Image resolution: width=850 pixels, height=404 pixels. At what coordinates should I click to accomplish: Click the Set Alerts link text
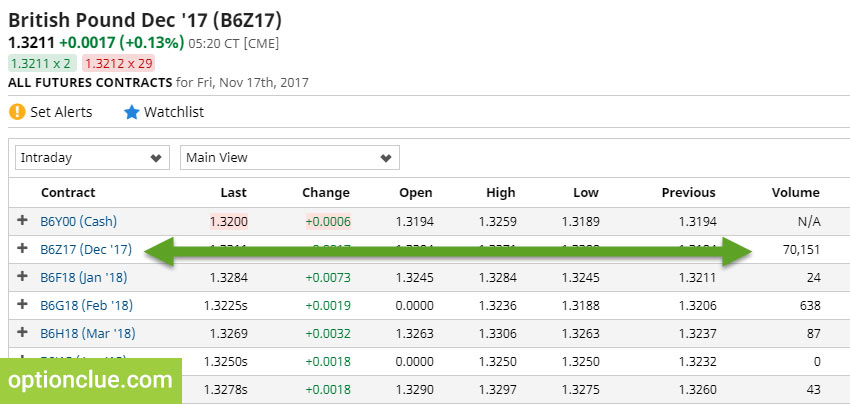click(x=61, y=112)
